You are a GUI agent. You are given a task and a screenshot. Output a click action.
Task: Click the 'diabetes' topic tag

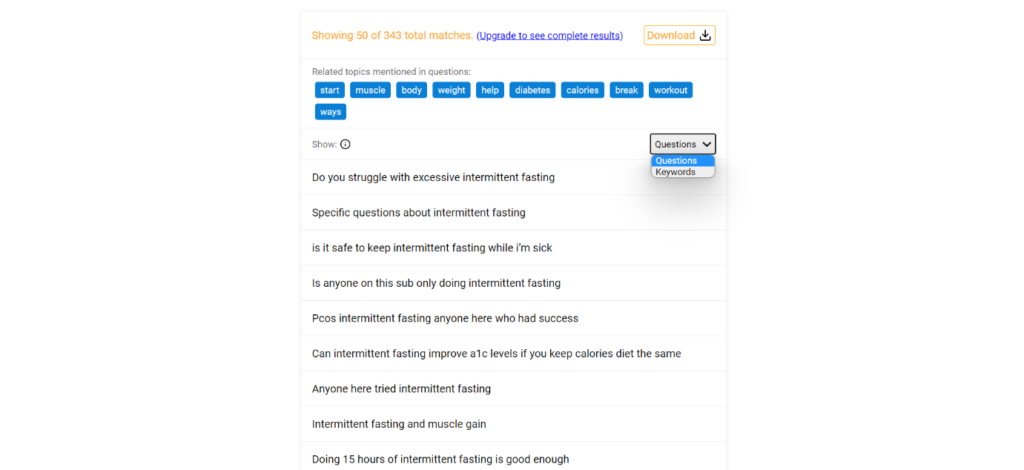[x=532, y=90]
